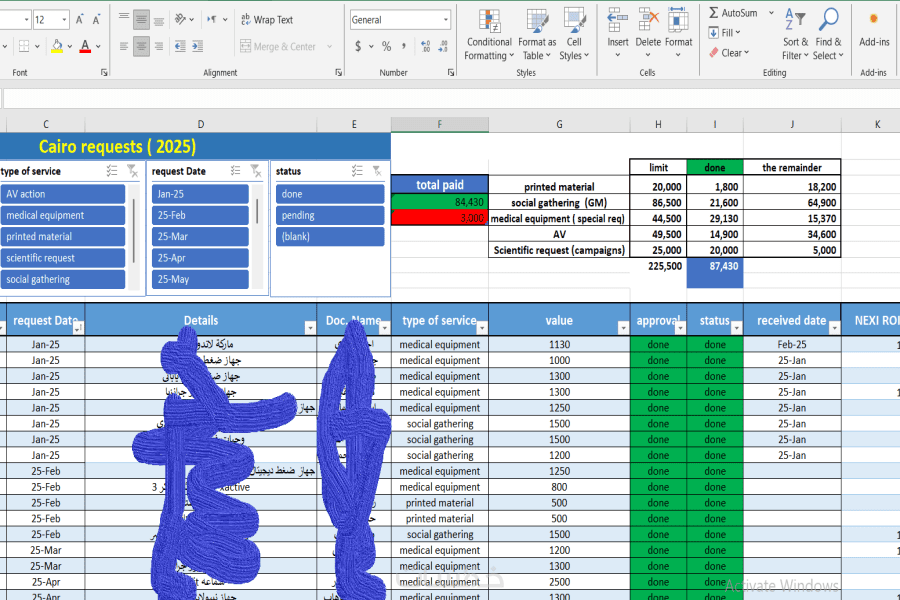Increase font size with larger A icon
Image resolution: width=900 pixels, height=600 pixels.
click(x=80, y=20)
